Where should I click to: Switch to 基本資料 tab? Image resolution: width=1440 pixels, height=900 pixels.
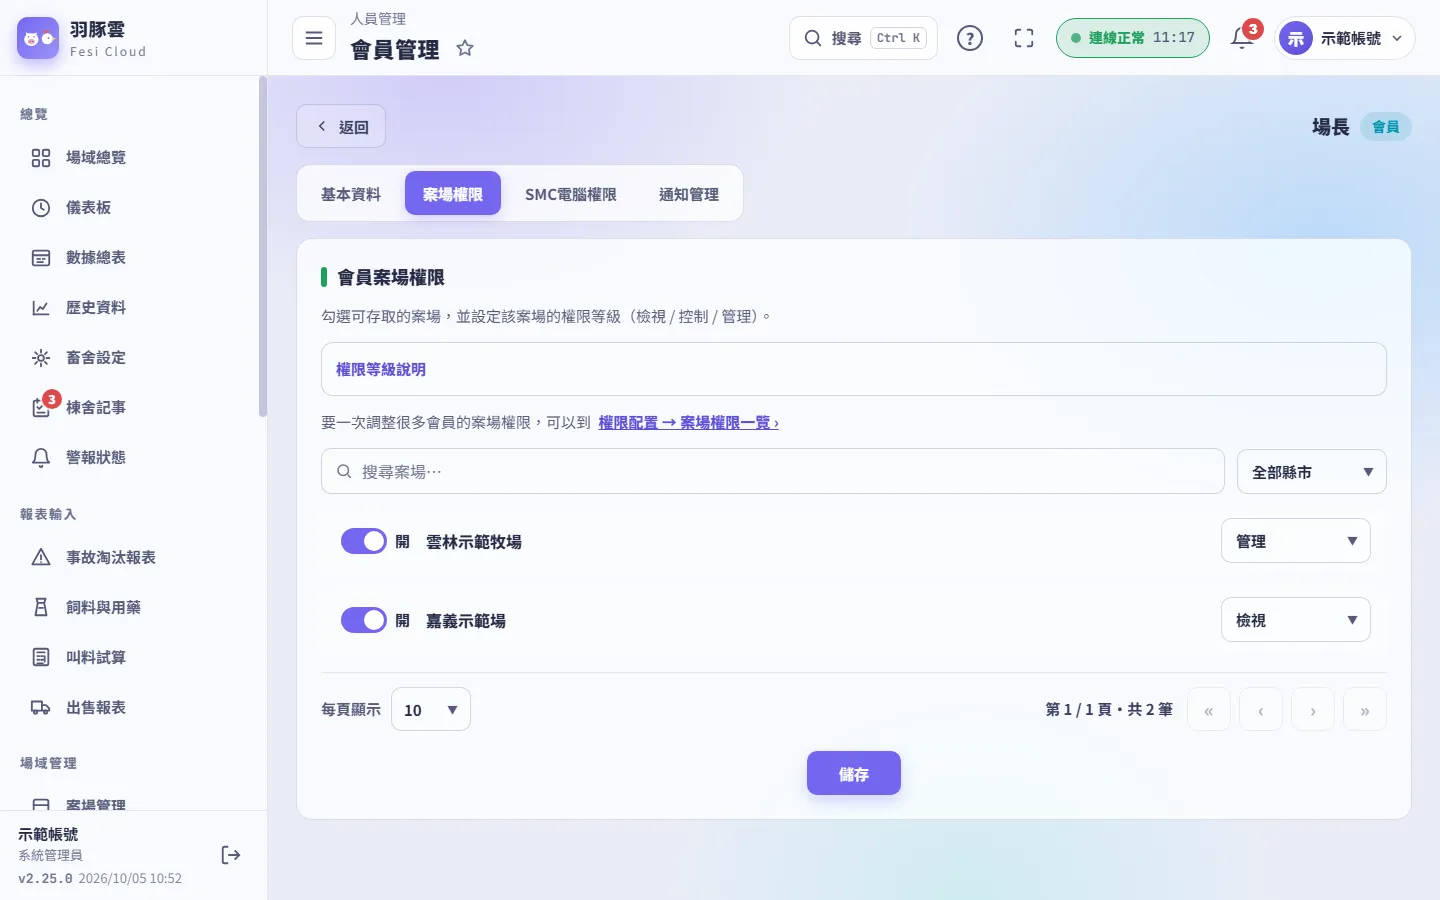click(x=351, y=194)
